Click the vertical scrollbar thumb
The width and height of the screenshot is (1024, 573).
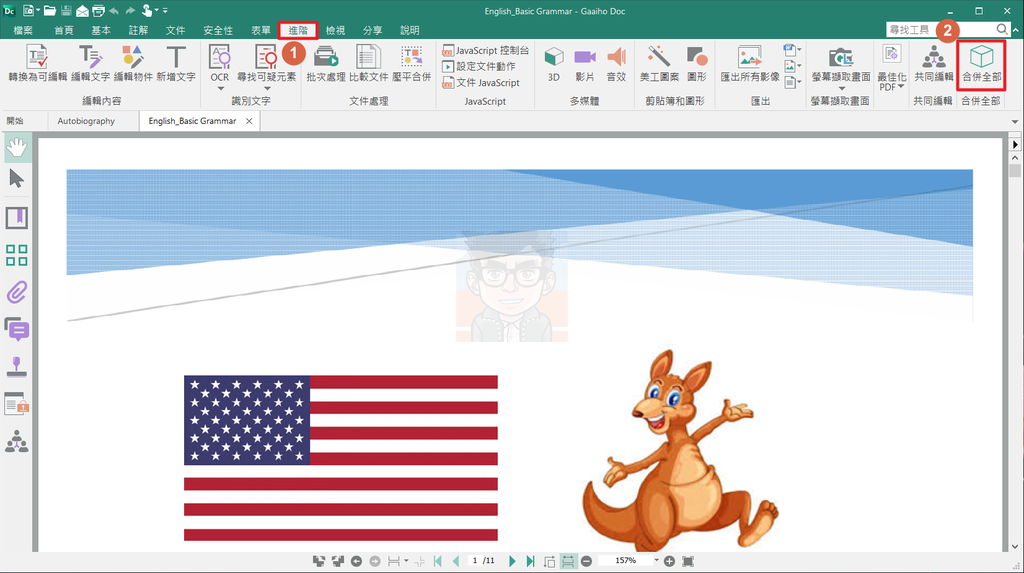point(1014,171)
